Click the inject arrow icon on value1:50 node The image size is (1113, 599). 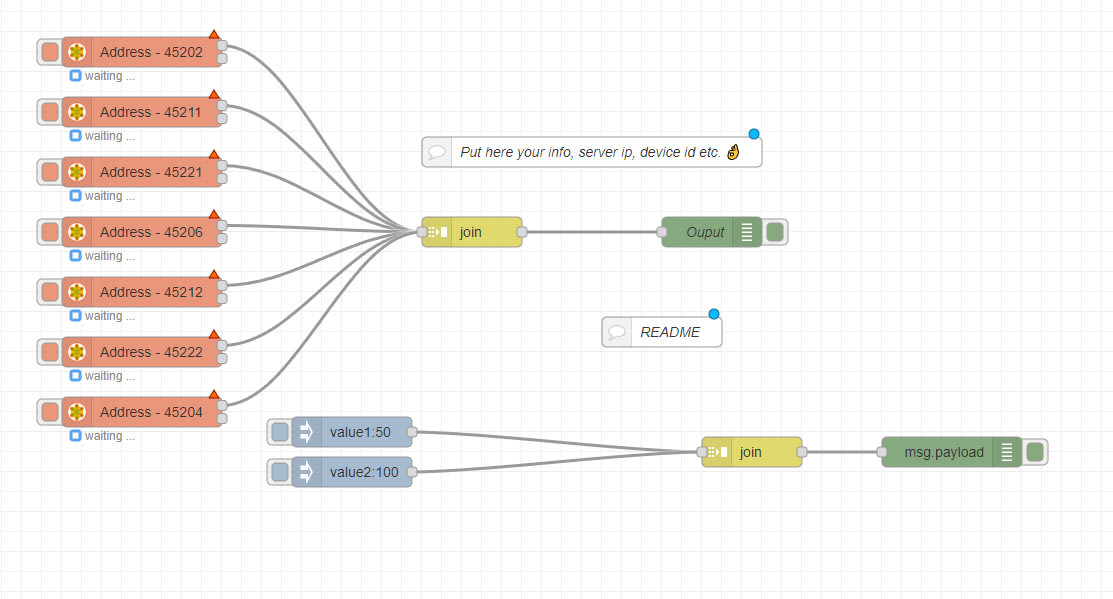(x=304, y=431)
